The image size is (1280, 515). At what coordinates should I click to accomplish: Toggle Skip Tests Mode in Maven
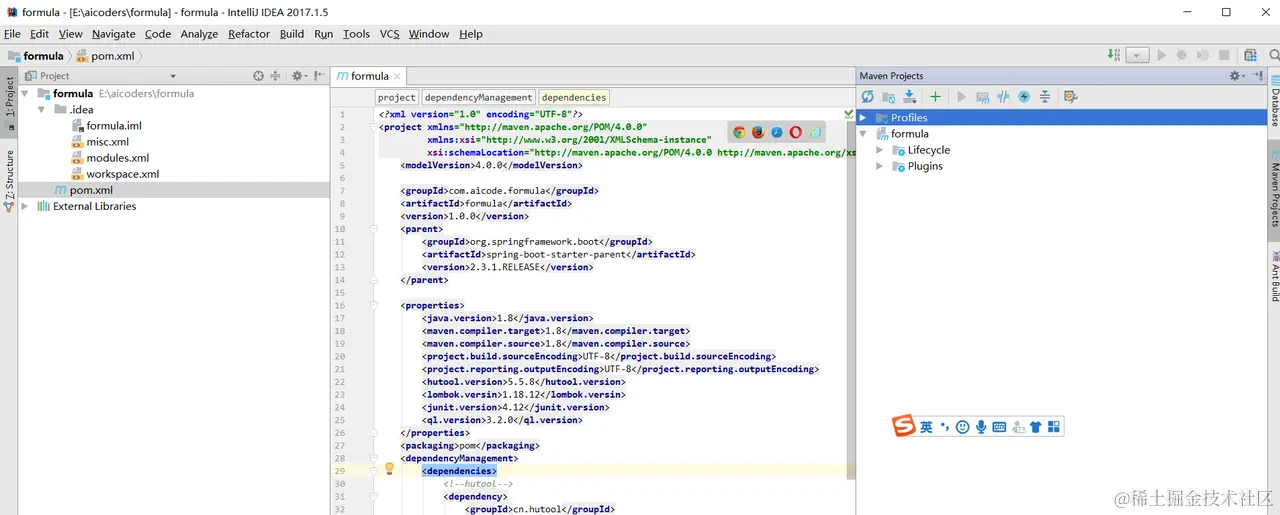pyautogui.click(x=1024, y=97)
